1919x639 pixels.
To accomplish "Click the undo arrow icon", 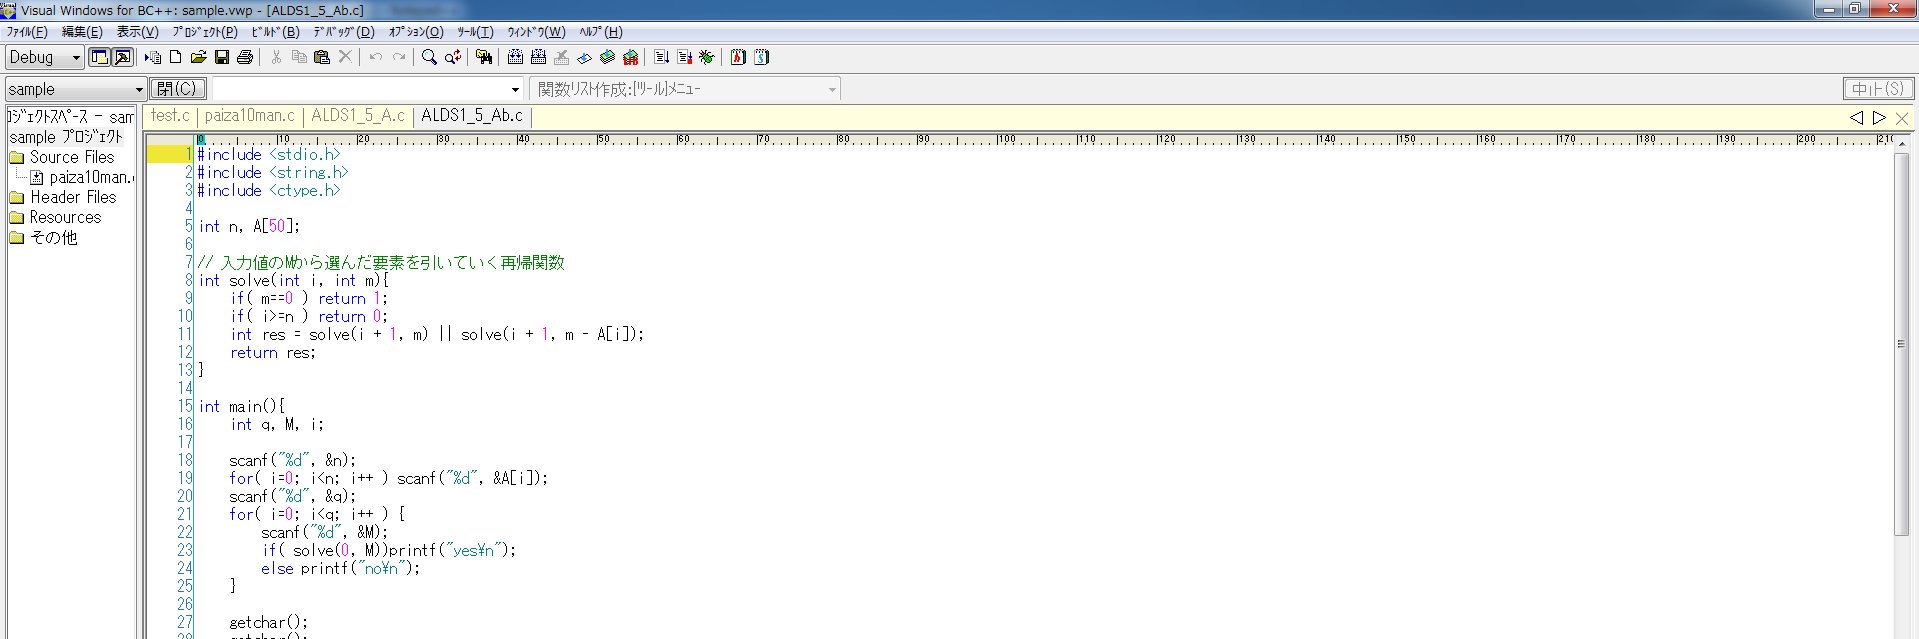I will (376, 57).
